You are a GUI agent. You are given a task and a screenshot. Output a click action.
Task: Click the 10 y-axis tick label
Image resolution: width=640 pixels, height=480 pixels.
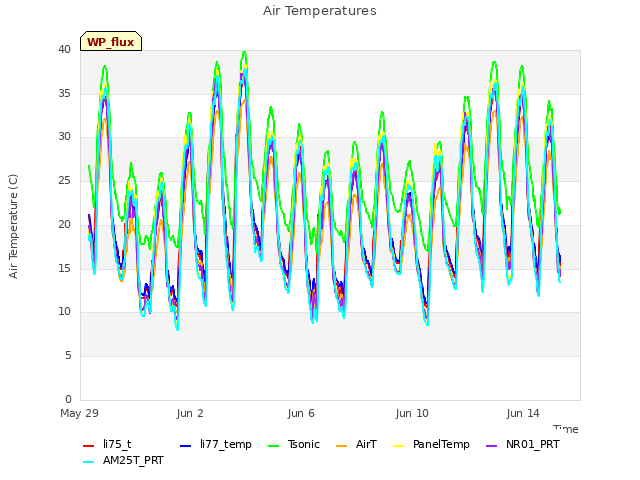(64, 312)
